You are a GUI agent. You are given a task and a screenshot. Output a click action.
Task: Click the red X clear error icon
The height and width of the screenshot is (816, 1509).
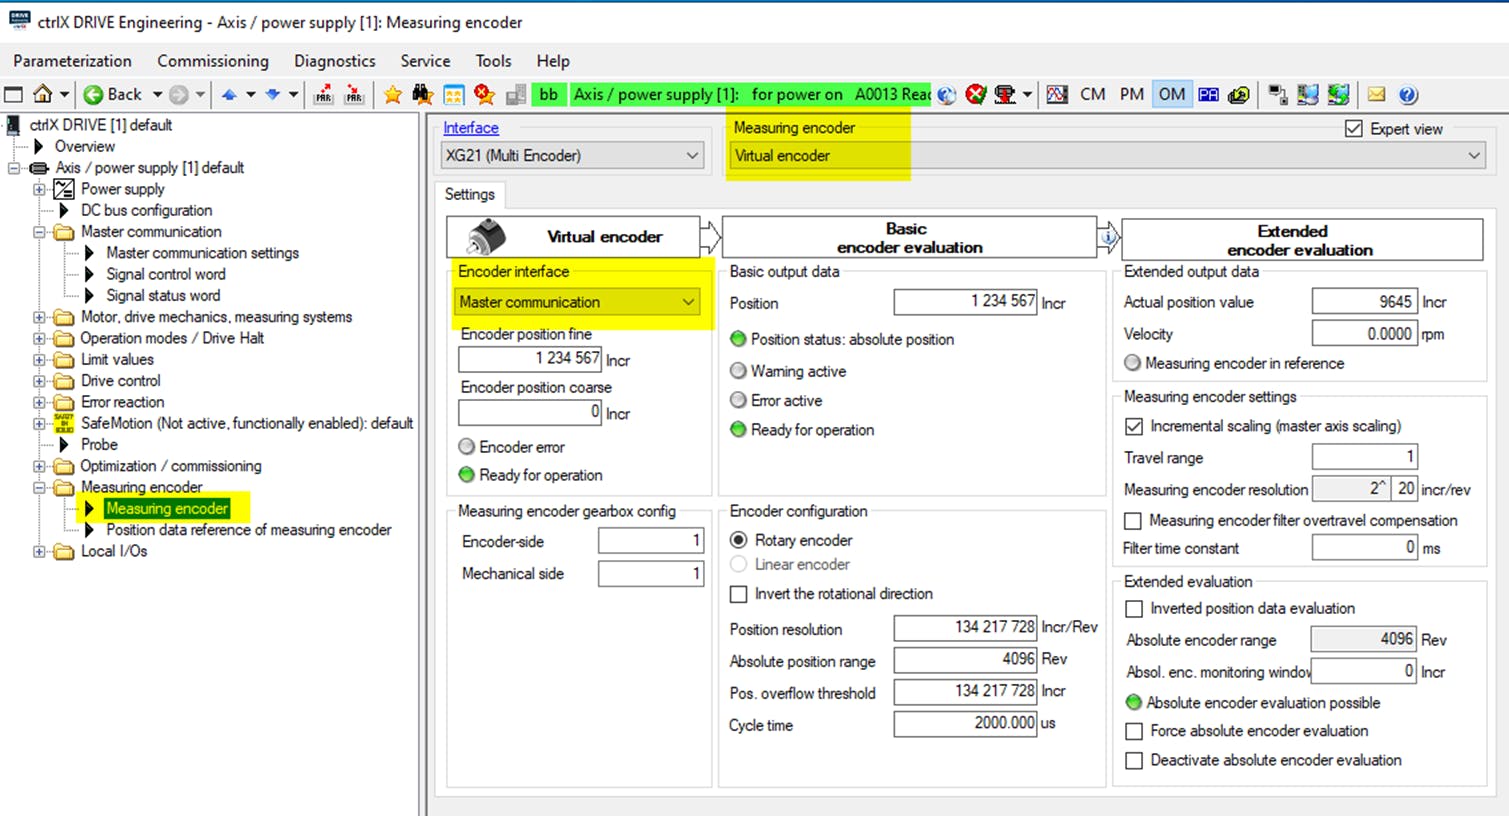pos(976,94)
